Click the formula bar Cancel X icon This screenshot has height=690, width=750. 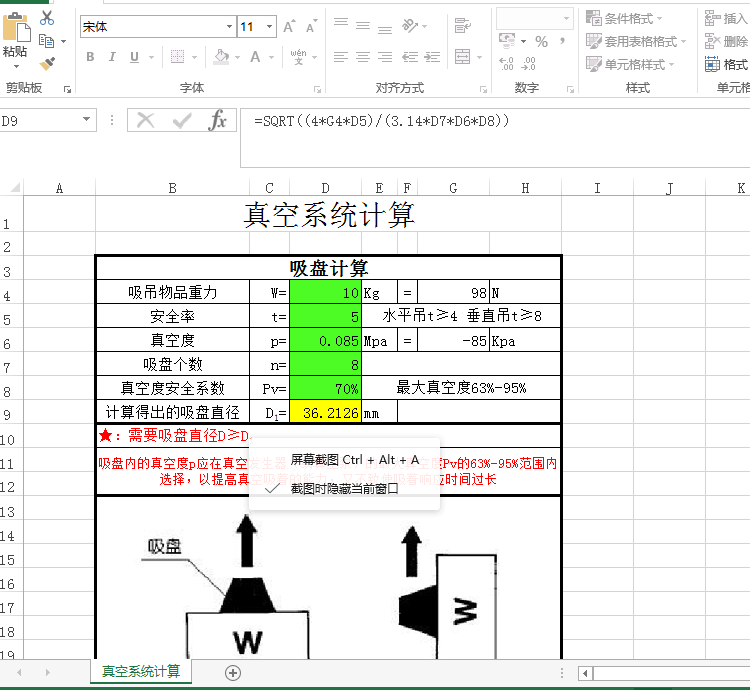[146, 121]
